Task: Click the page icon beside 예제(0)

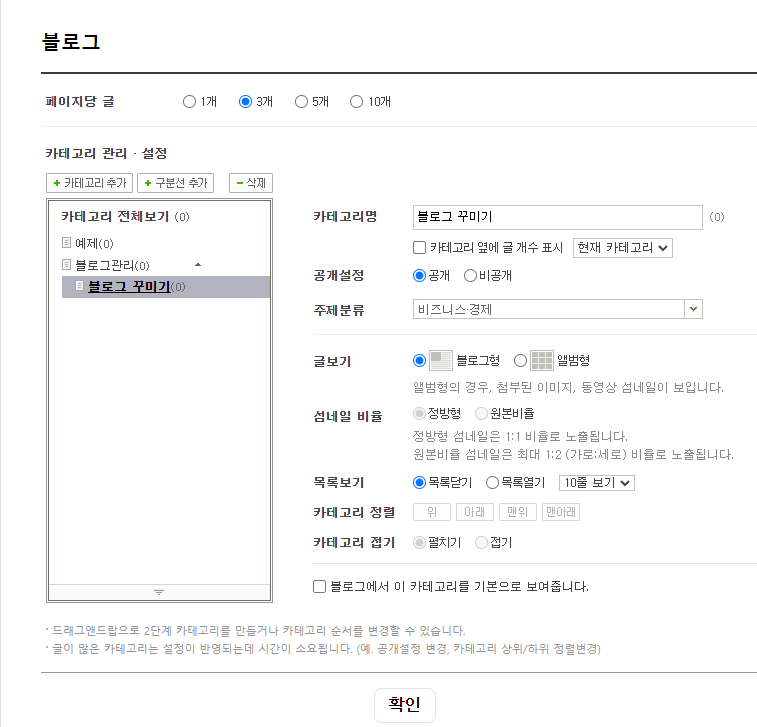Action: [67, 242]
